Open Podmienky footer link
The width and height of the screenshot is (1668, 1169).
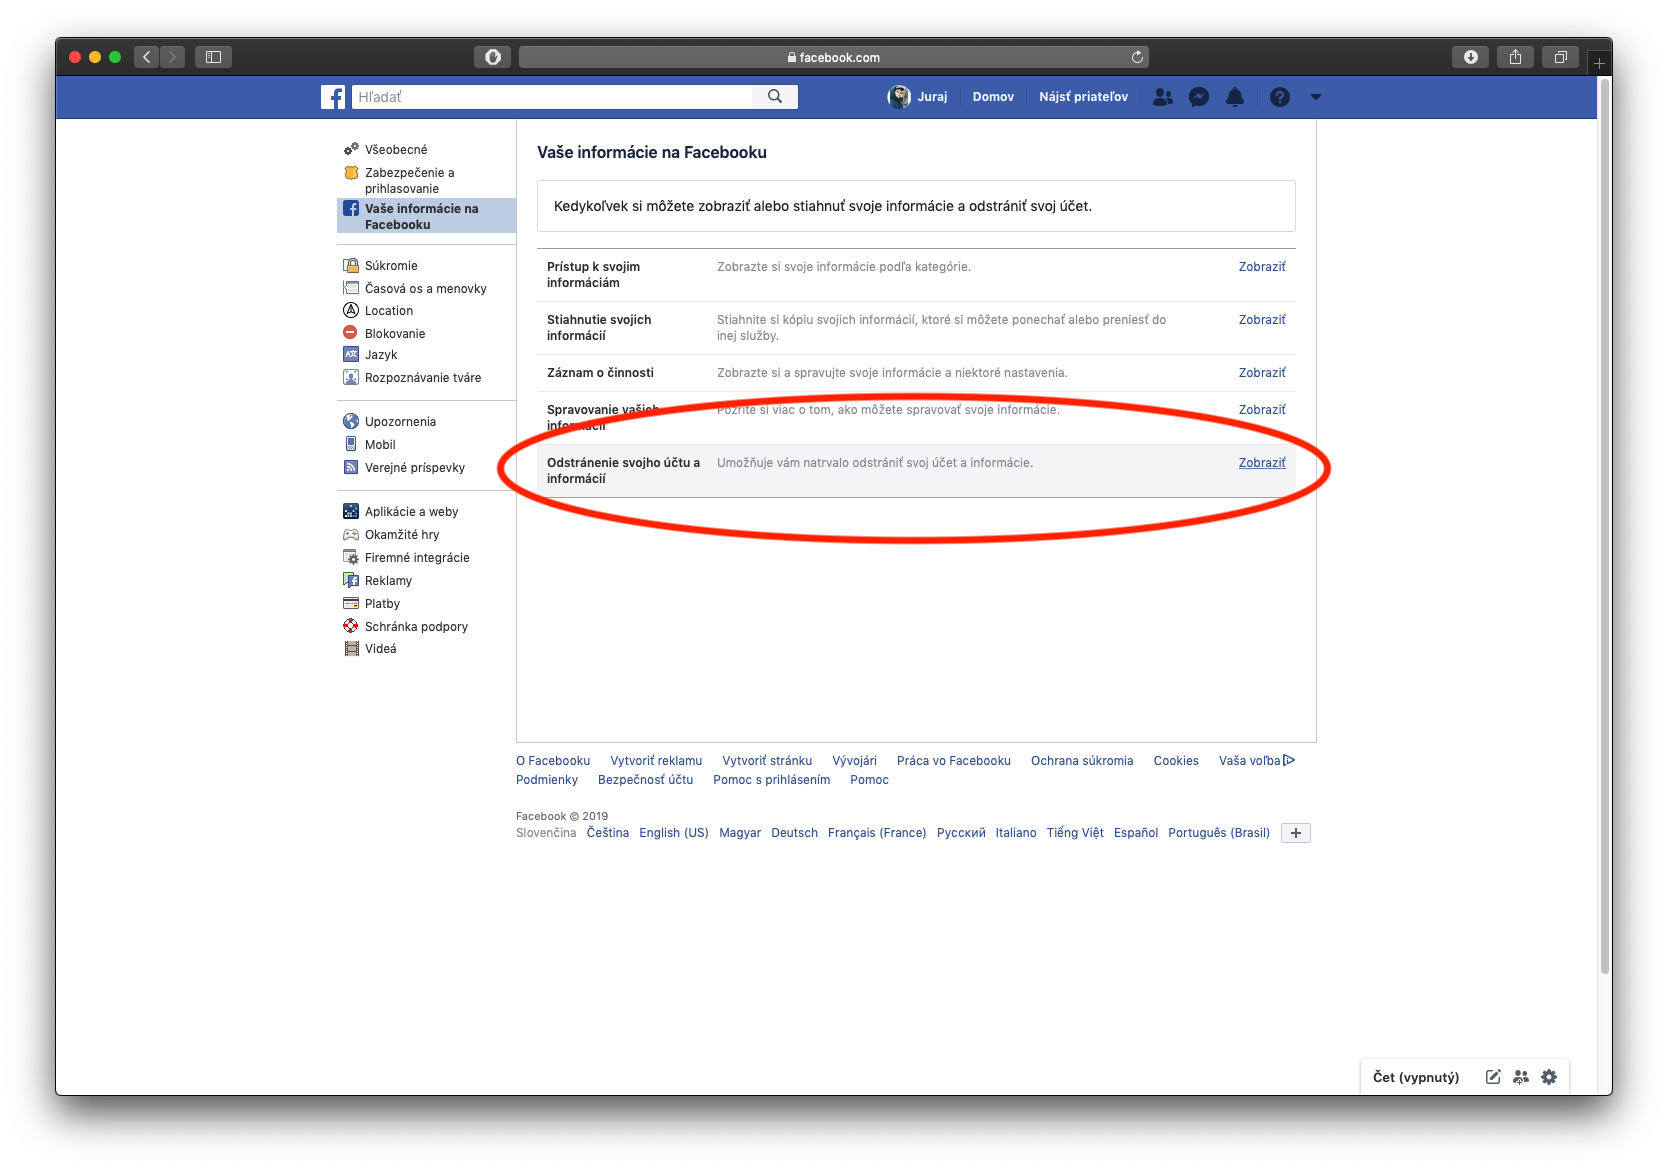click(547, 780)
